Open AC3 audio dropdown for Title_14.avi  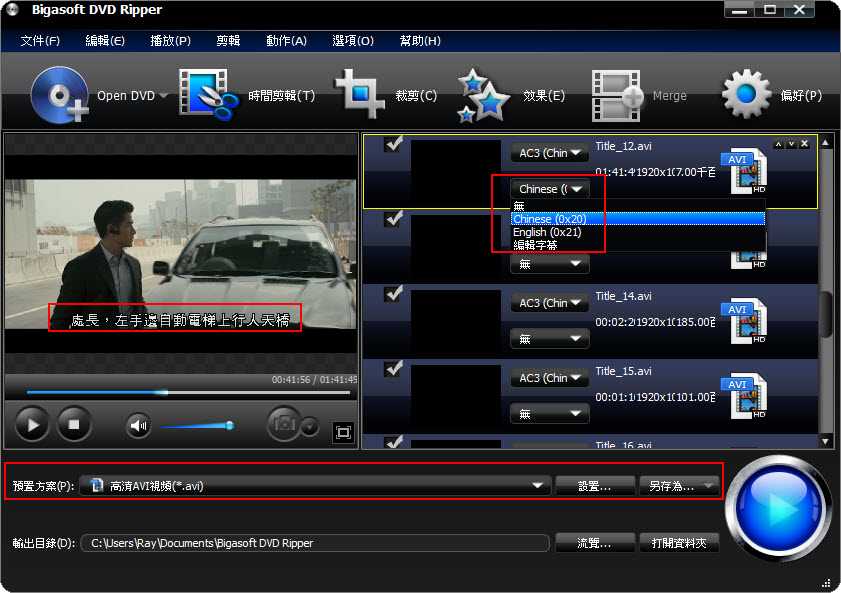549,303
